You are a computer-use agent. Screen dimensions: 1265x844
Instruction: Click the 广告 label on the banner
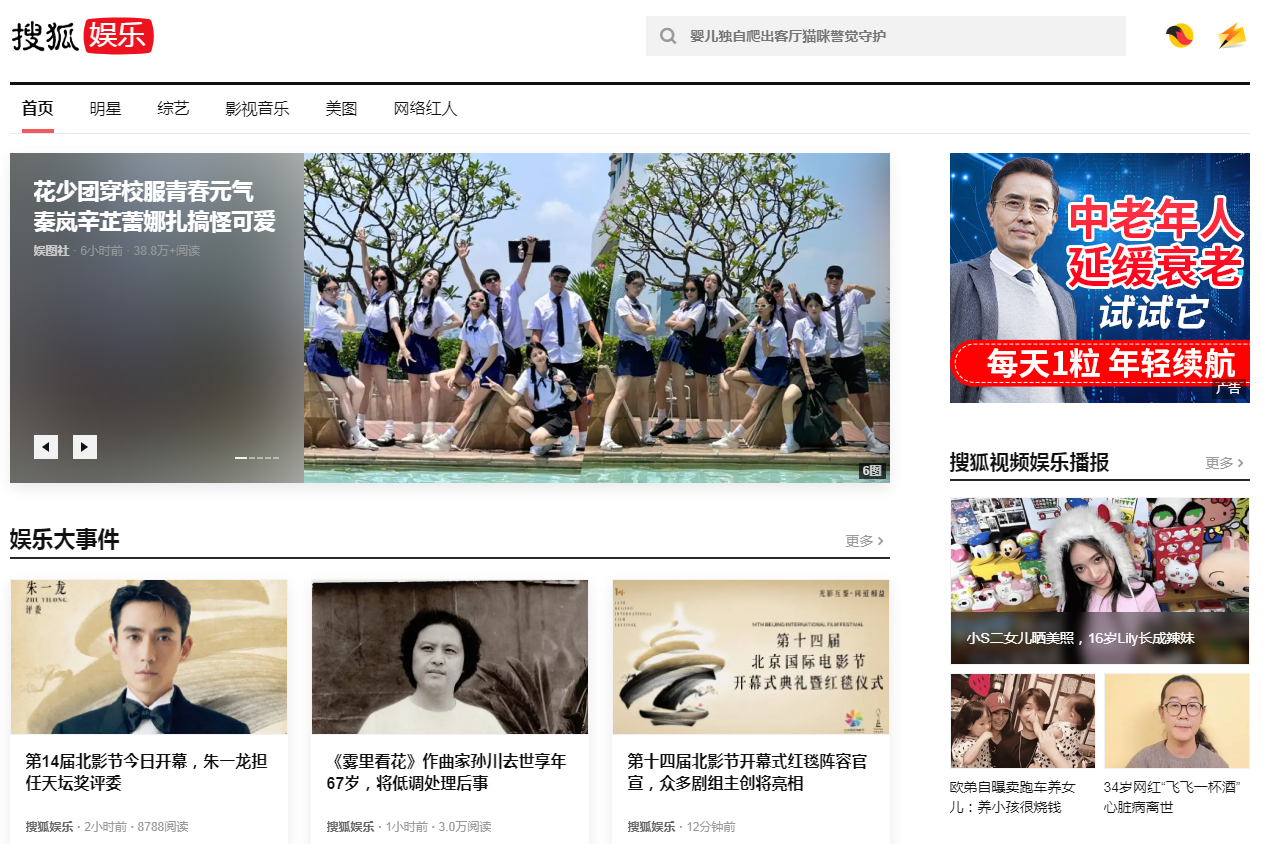tap(1228, 388)
